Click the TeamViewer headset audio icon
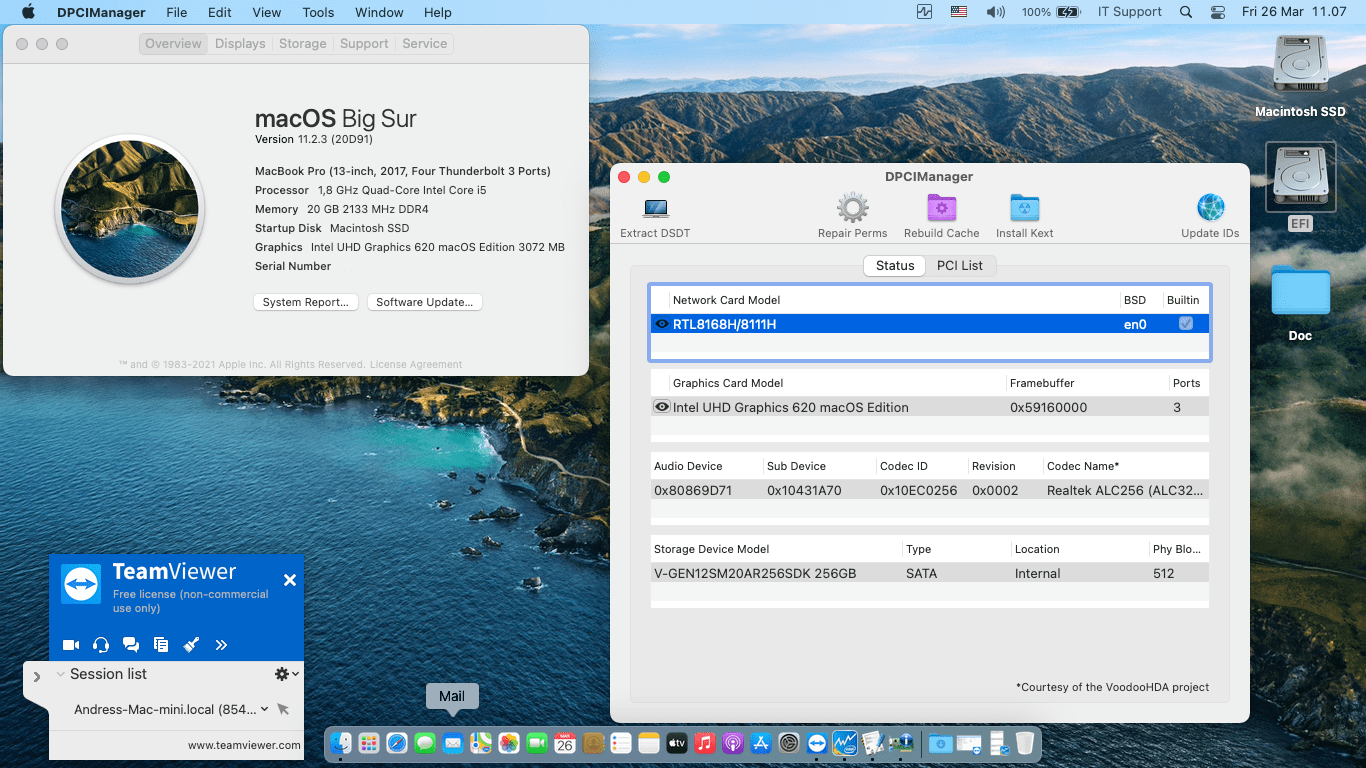 coord(101,645)
